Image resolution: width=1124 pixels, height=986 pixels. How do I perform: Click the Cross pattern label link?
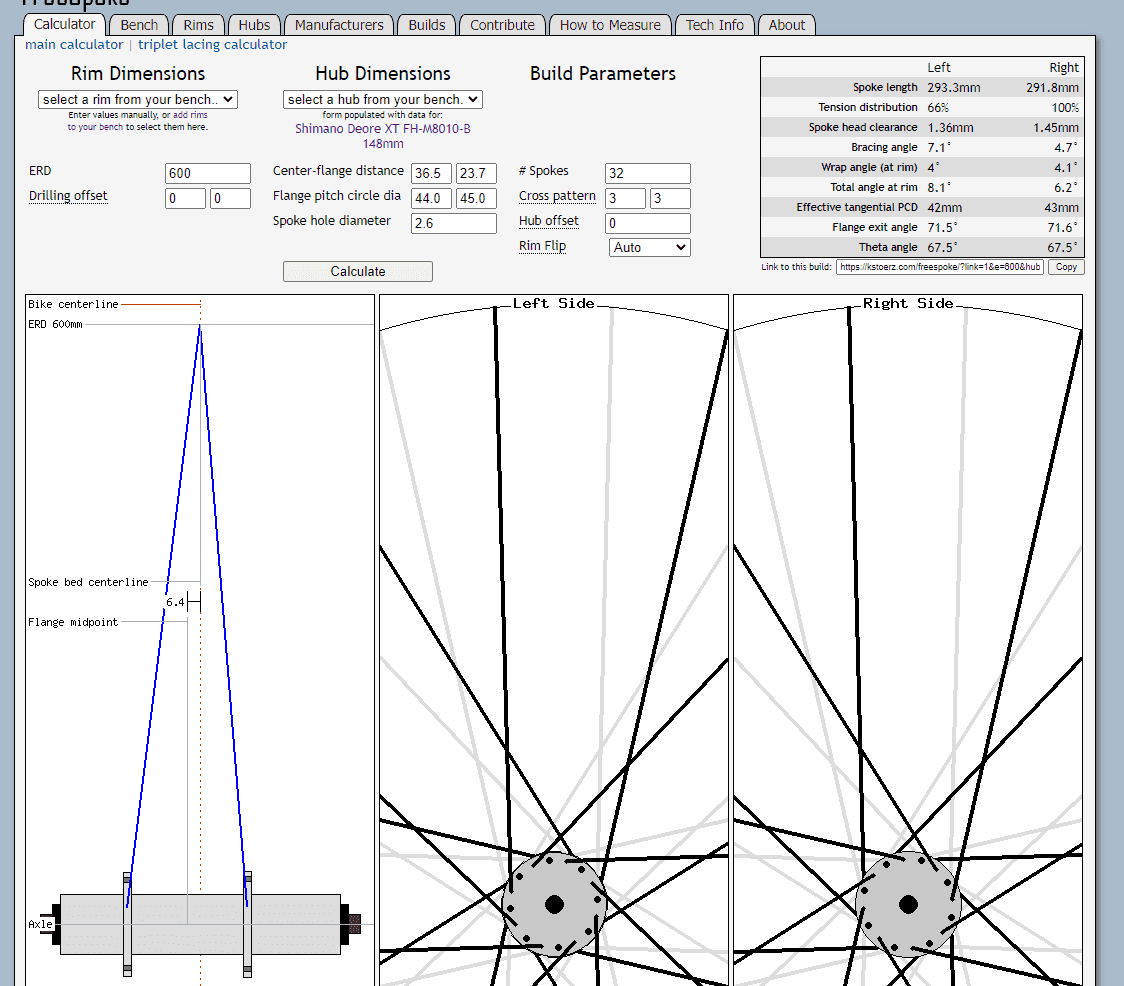point(557,196)
